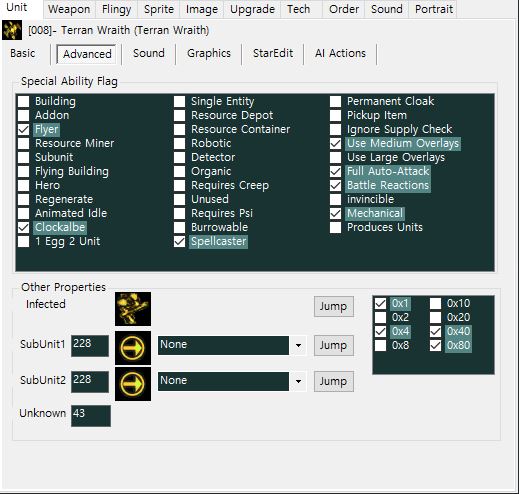Viewport: 519px width, 494px height.
Task: Click the SubUnit2 arrow icon
Action: 133,384
